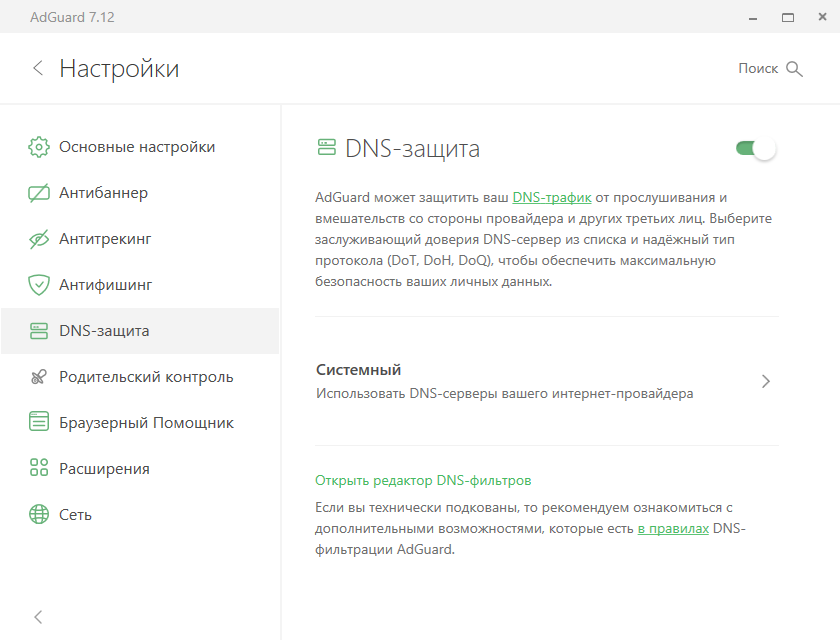Open the Сеть settings
The height and width of the screenshot is (640, 840).
[x=140, y=515]
